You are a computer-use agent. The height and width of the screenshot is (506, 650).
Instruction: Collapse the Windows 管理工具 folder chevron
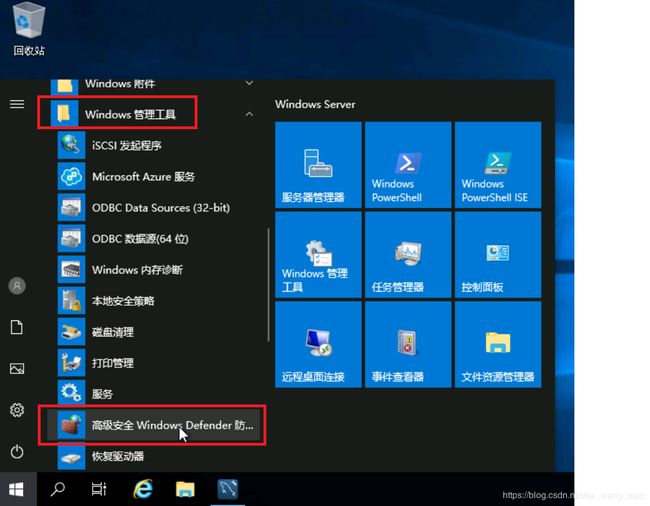pyautogui.click(x=249, y=114)
